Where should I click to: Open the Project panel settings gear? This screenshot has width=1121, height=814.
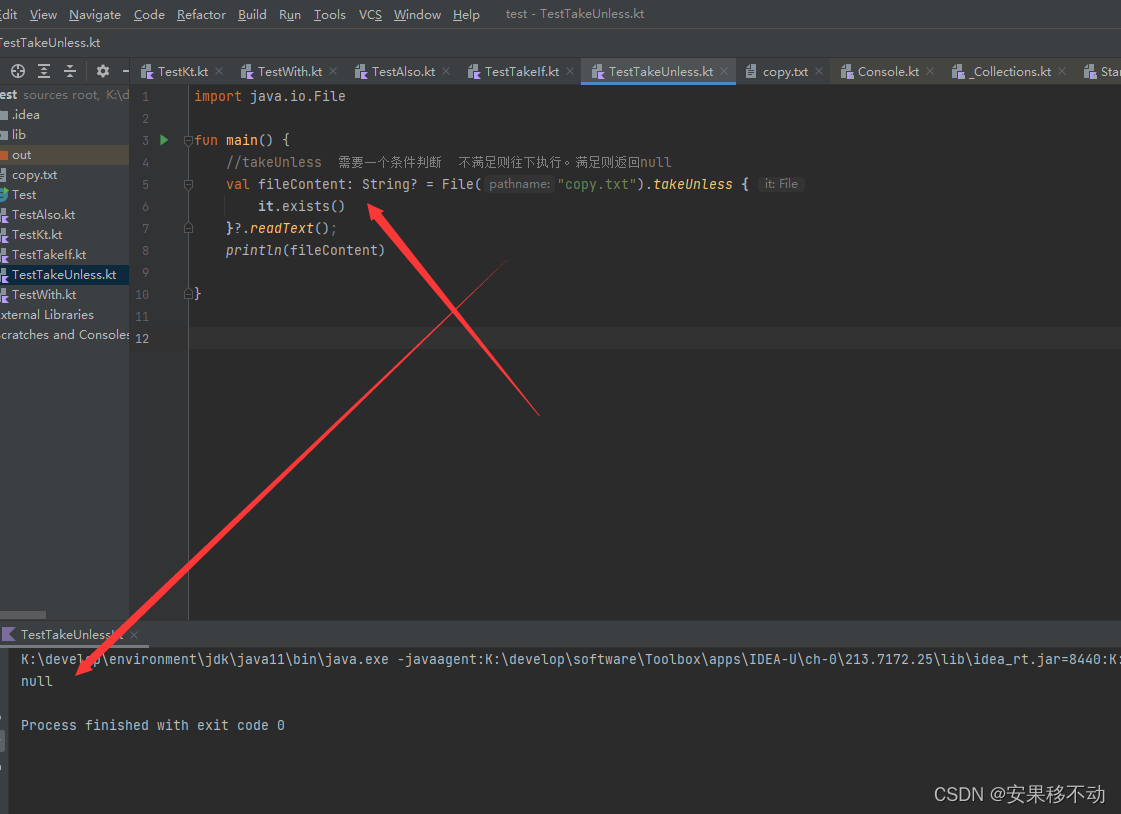[102, 71]
